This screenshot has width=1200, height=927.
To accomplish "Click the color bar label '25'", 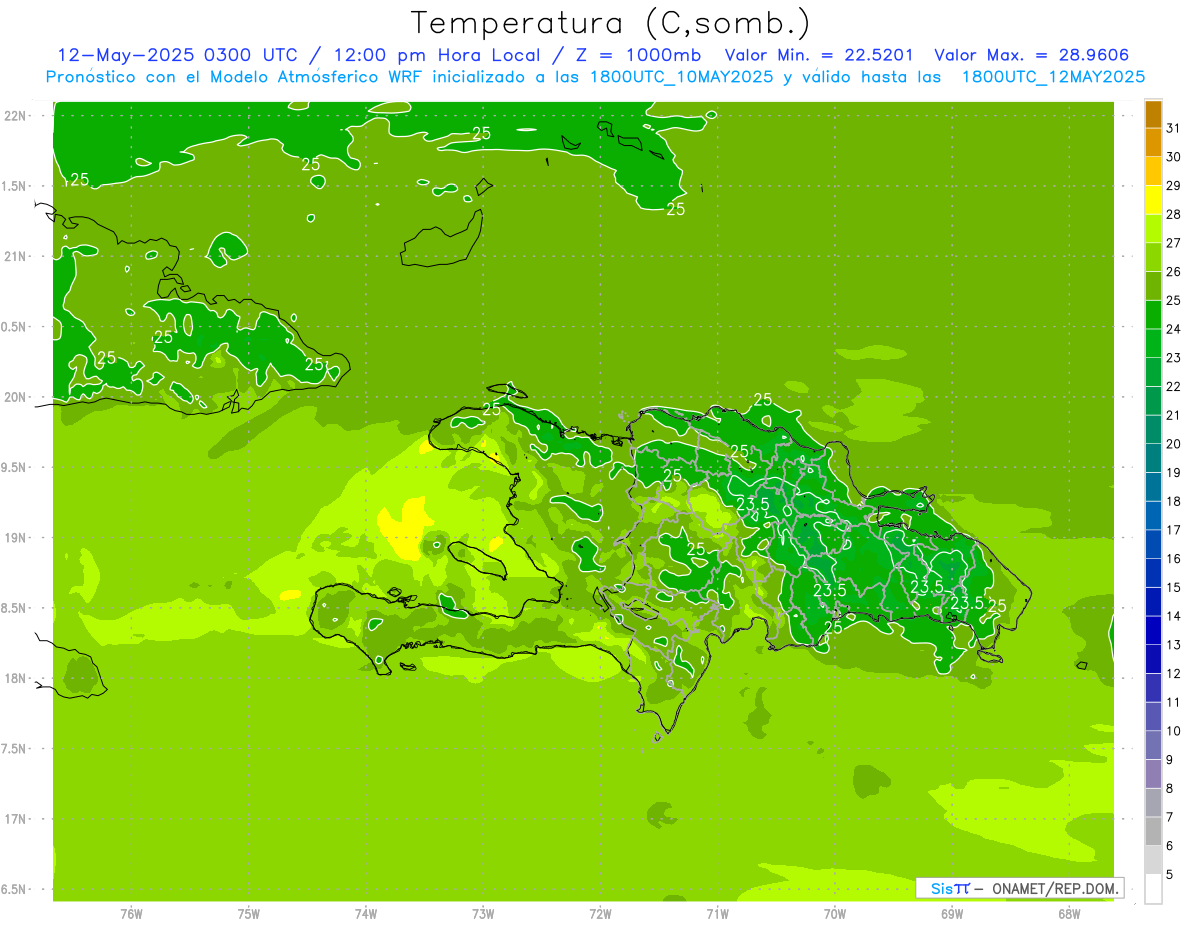I will click(x=1173, y=301).
